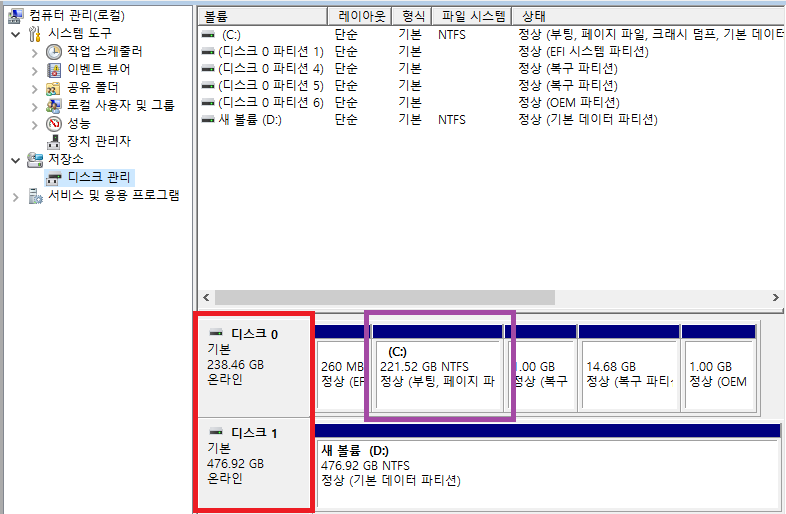Viewport: 786px width, 514px height.
Task: Select (디스크 0 파티션 4) volume name
Action: (271, 69)
